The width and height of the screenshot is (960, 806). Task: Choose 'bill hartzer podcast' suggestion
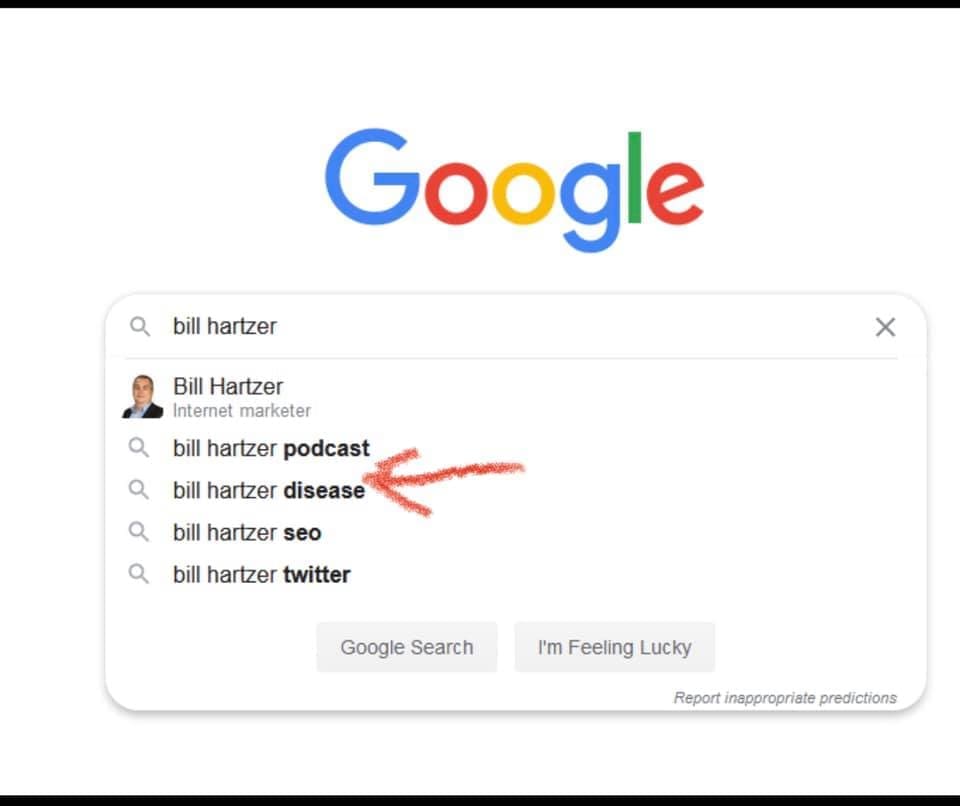[x=514, y=448]
